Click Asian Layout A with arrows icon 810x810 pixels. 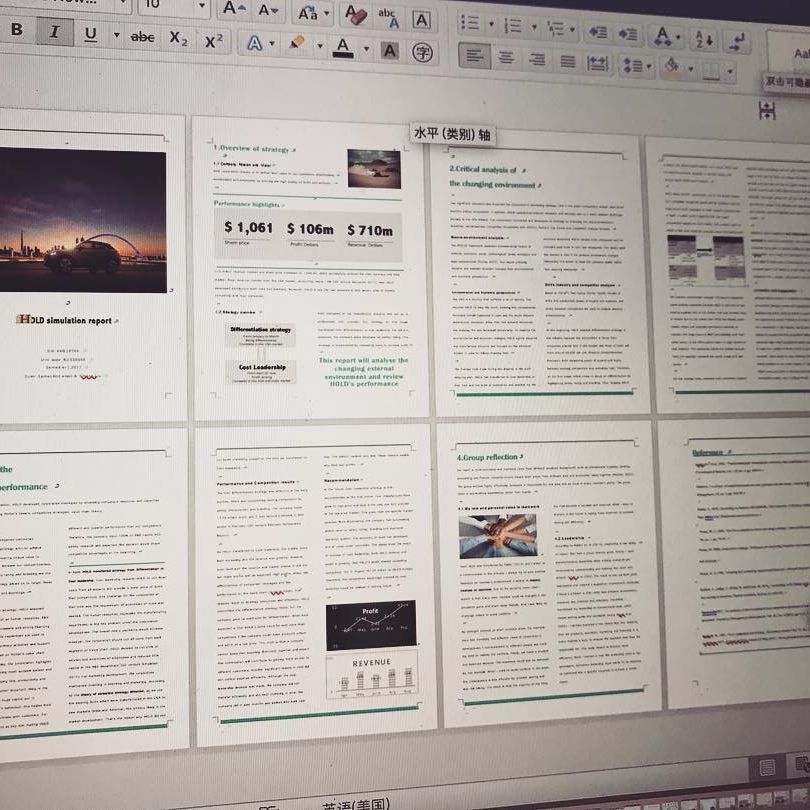[663, 36]
